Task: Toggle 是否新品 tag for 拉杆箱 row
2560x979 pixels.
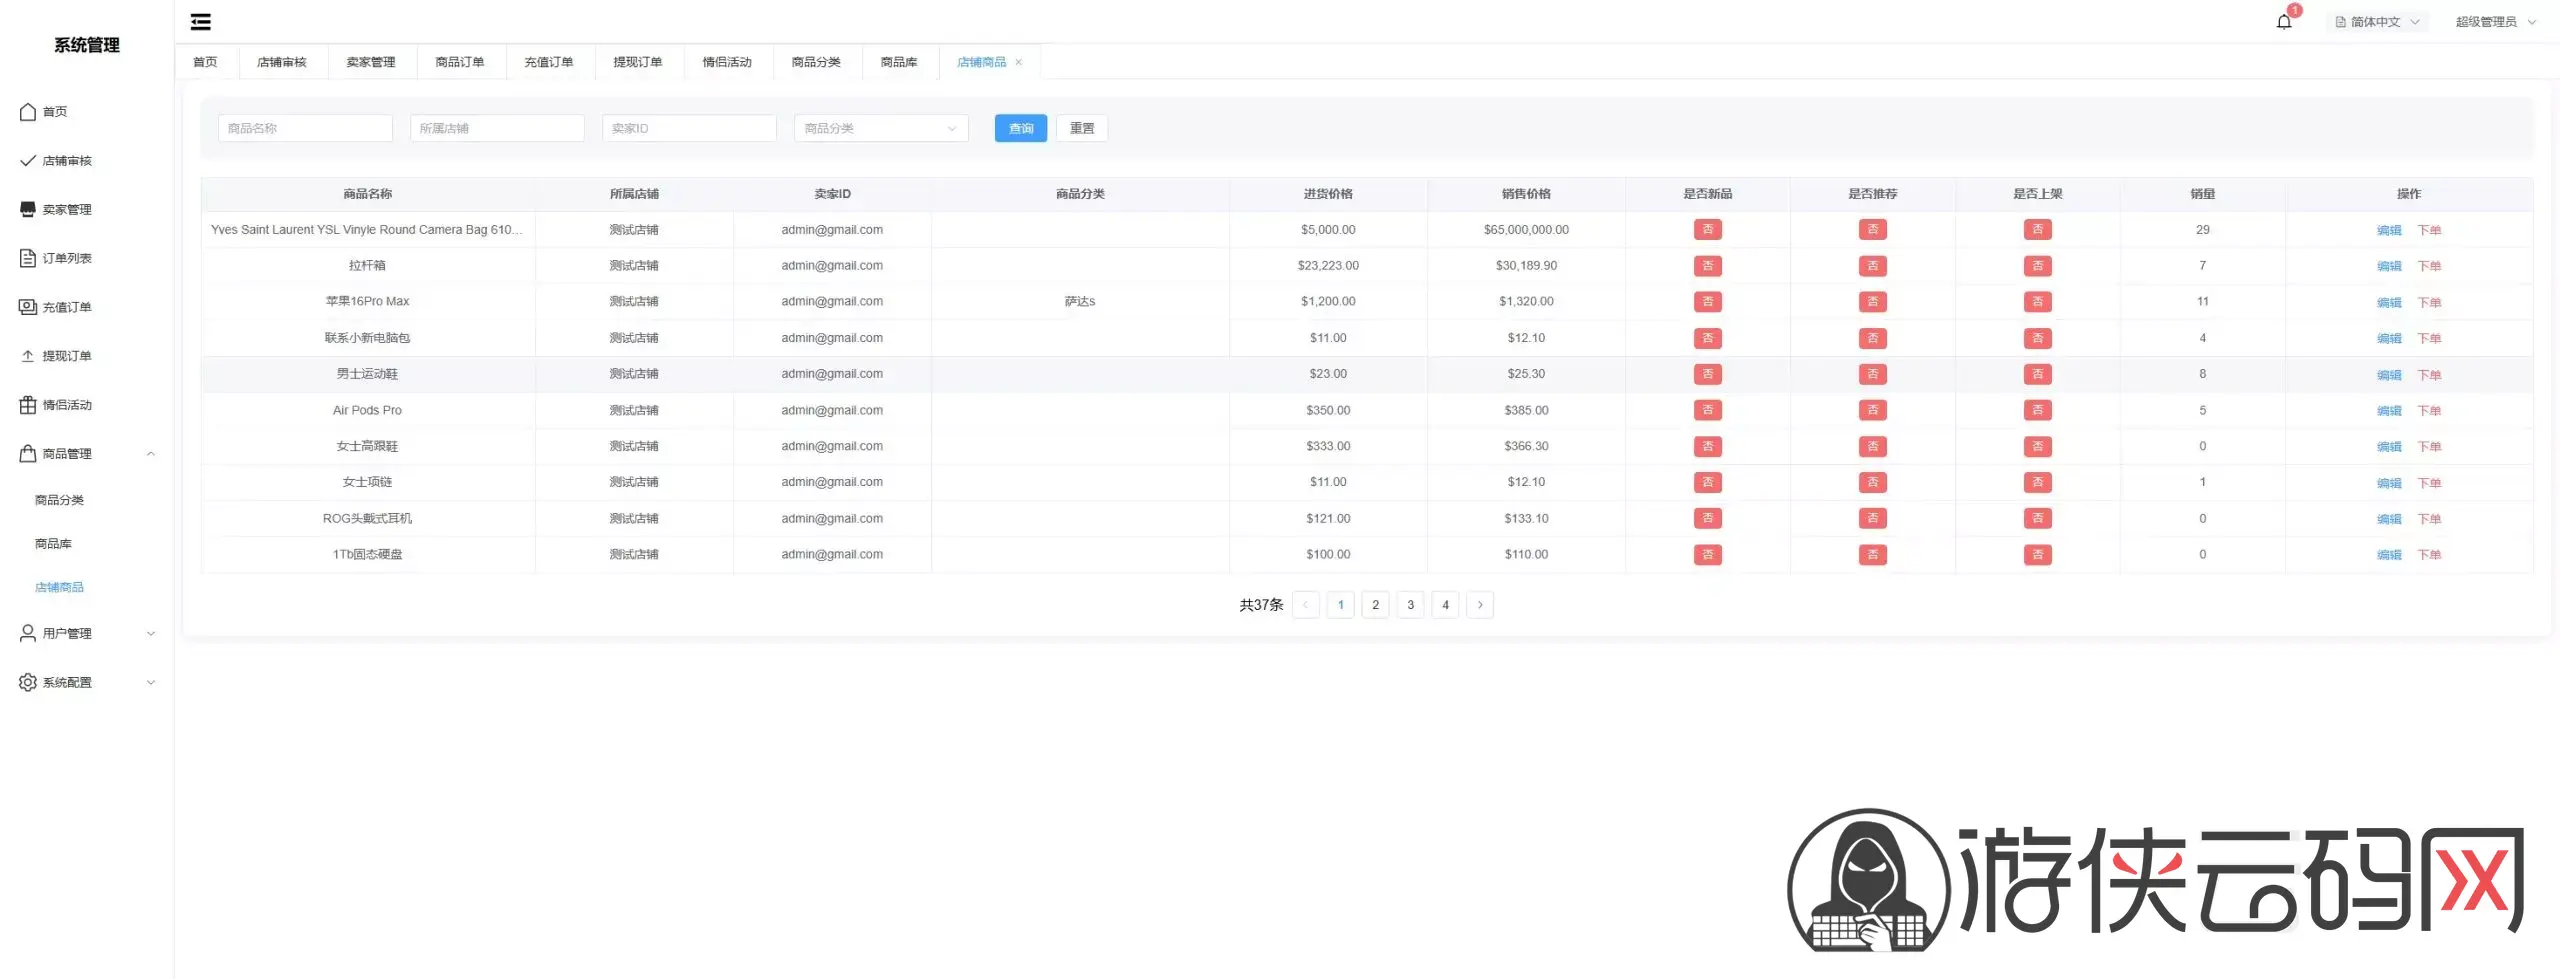Action: pos(1707,266)
